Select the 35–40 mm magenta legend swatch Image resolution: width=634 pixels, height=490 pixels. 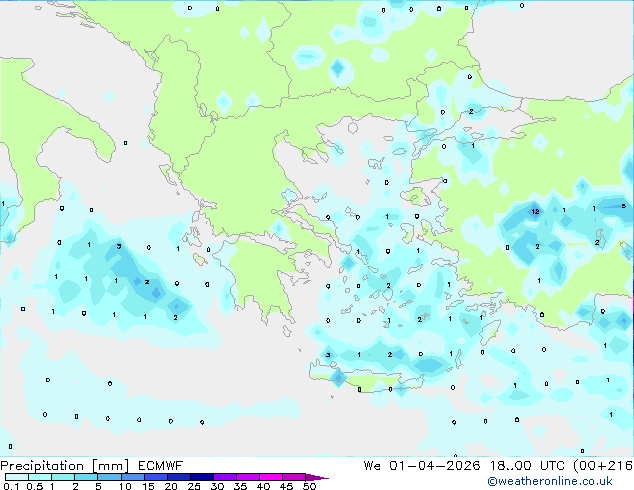248,477
